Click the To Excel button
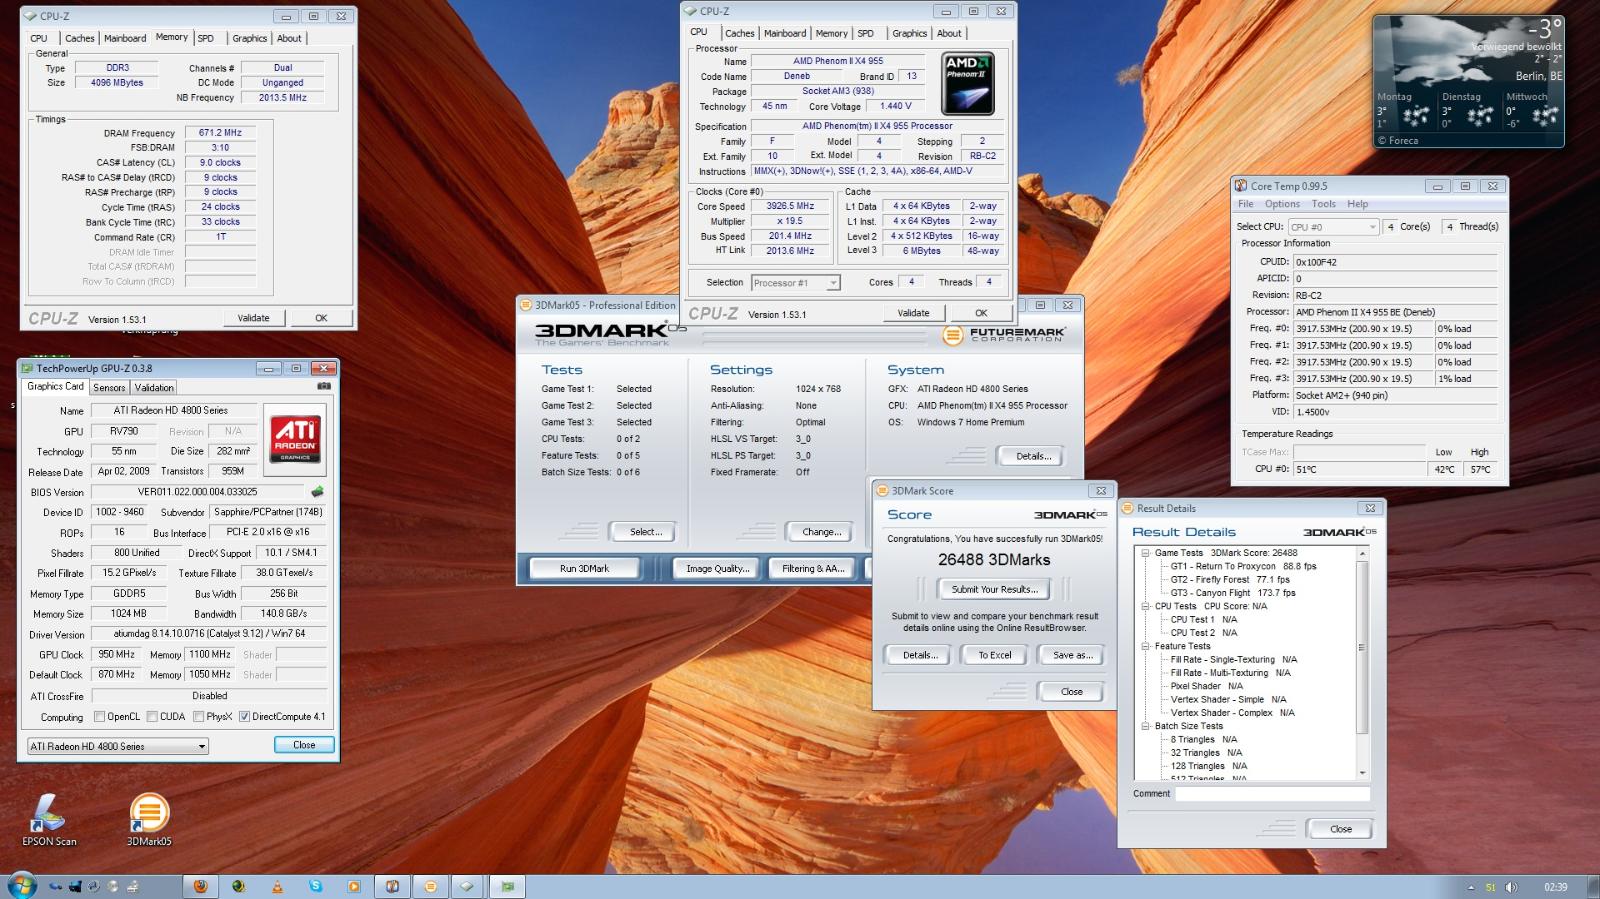 (x=994, y=655)
